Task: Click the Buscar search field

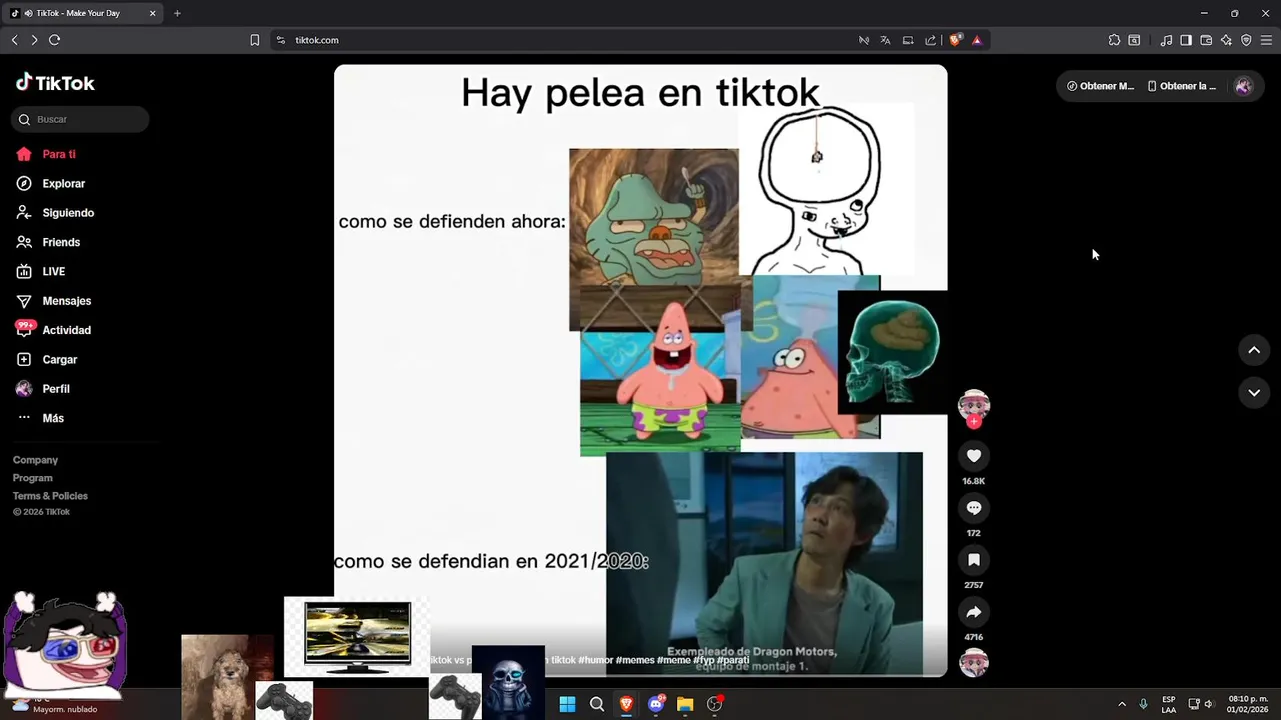Action: pyautogui.click(x=80, y=120)
